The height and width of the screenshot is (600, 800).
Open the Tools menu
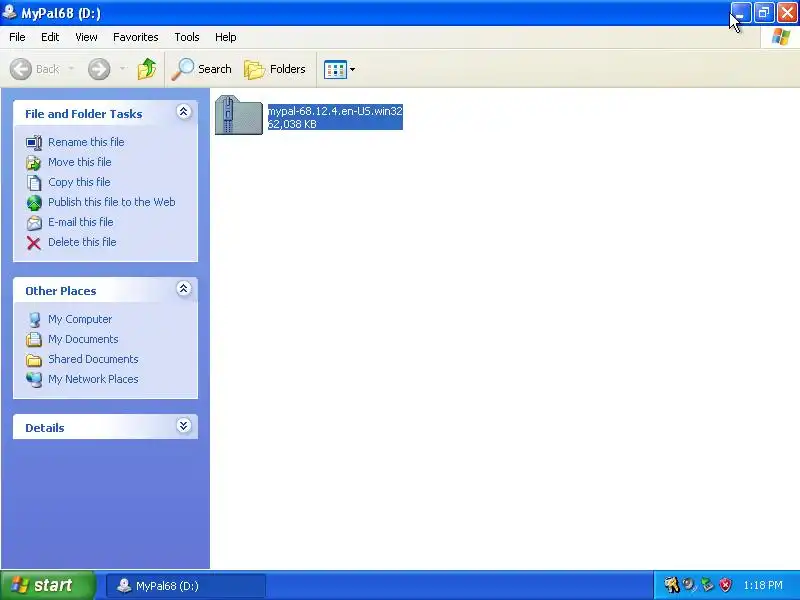click(187, 37)
